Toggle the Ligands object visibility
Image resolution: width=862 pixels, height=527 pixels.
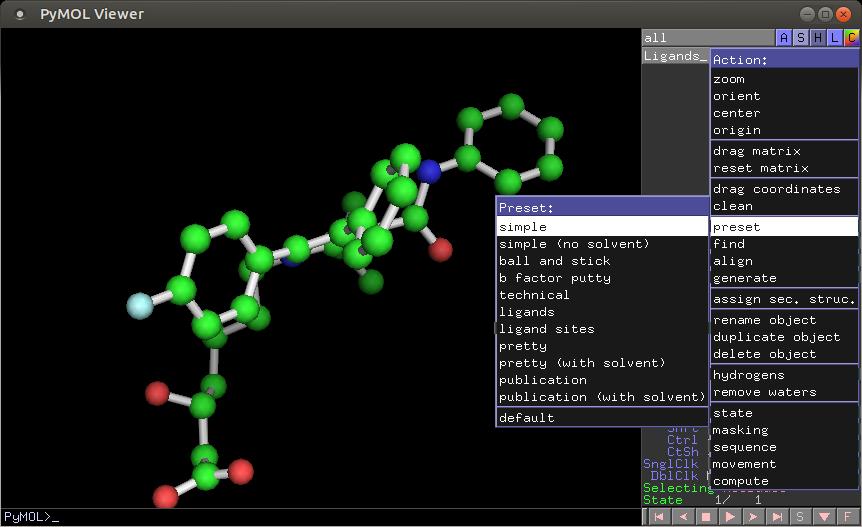(x=675, y=56)
